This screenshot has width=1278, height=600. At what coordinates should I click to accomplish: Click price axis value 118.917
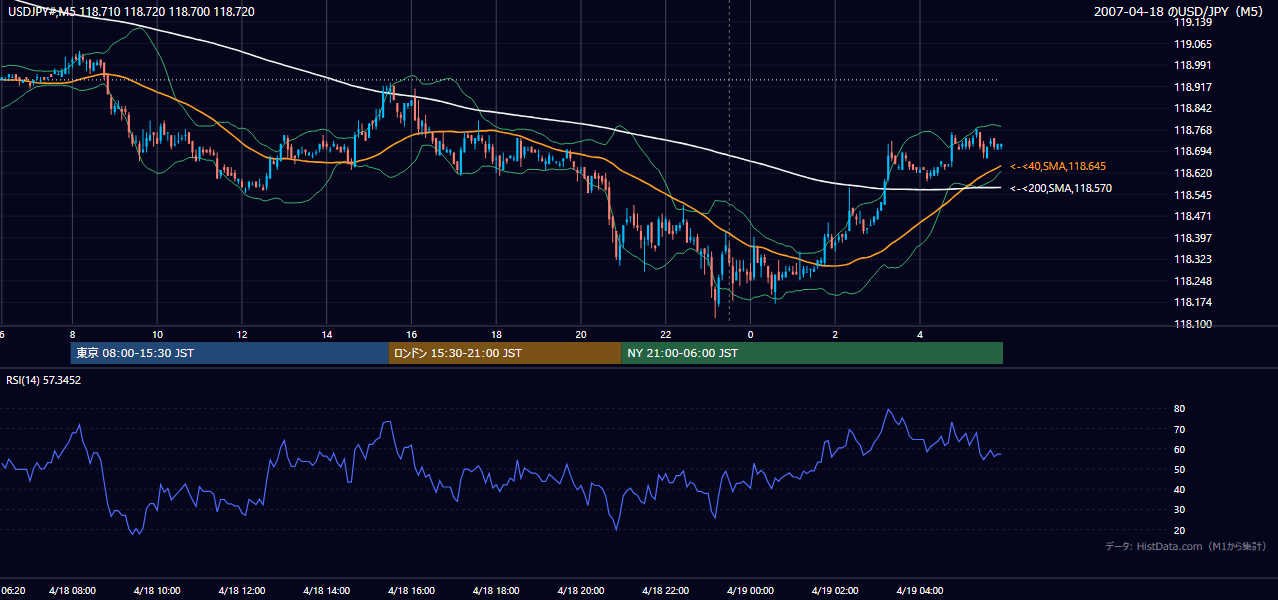1193,87
